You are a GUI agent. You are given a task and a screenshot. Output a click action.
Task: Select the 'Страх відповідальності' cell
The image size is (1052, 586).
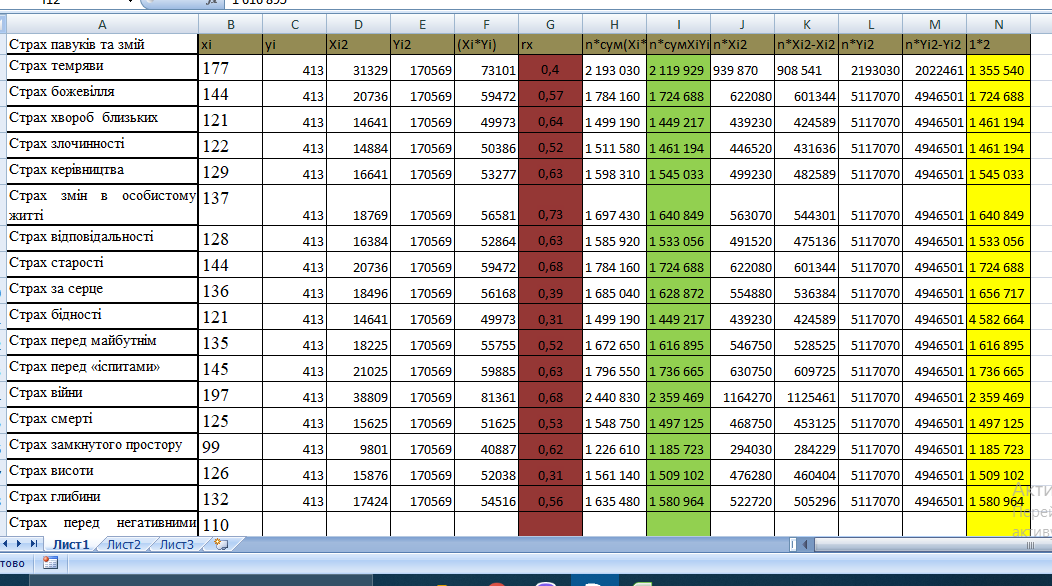point(102,238)
